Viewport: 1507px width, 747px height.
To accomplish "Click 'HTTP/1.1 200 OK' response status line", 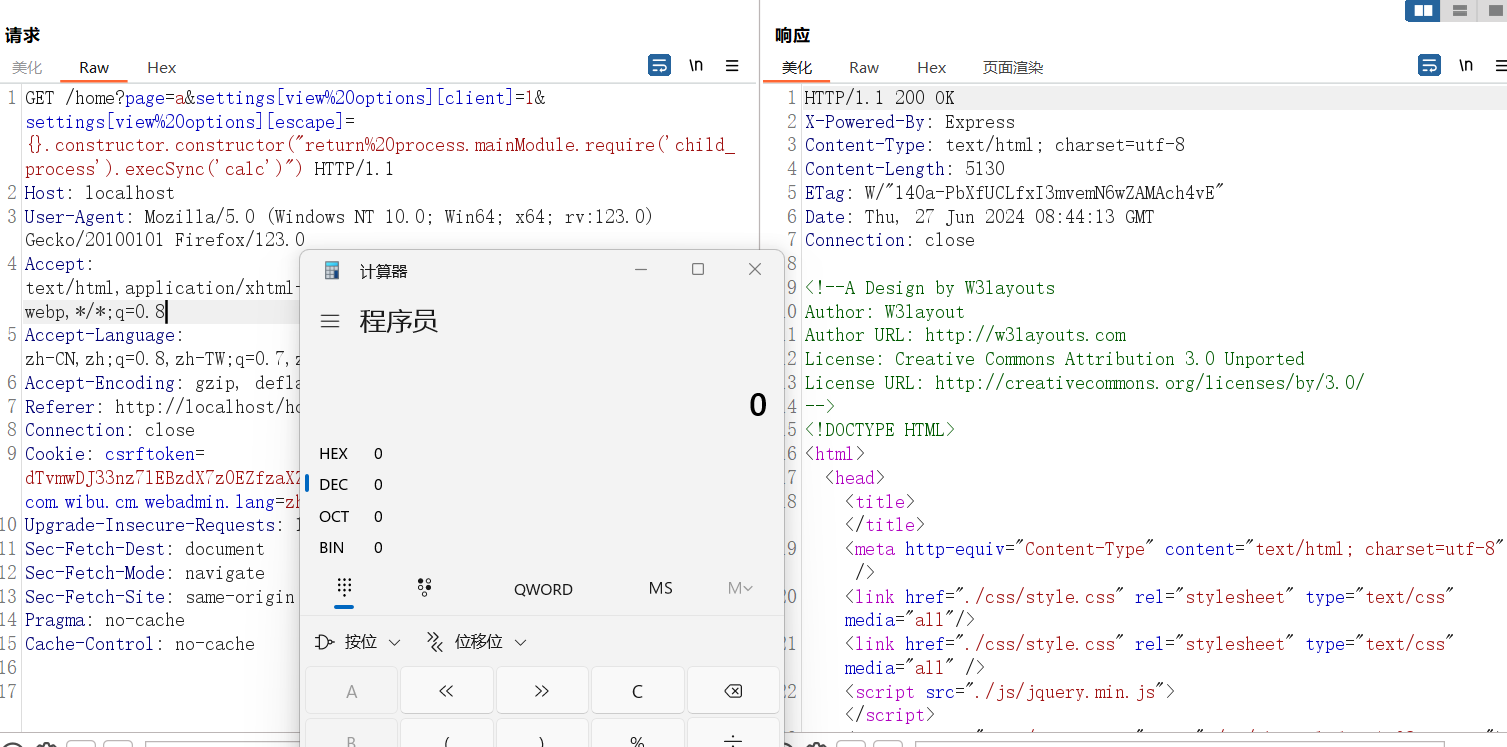I will (x=880, y=98).
